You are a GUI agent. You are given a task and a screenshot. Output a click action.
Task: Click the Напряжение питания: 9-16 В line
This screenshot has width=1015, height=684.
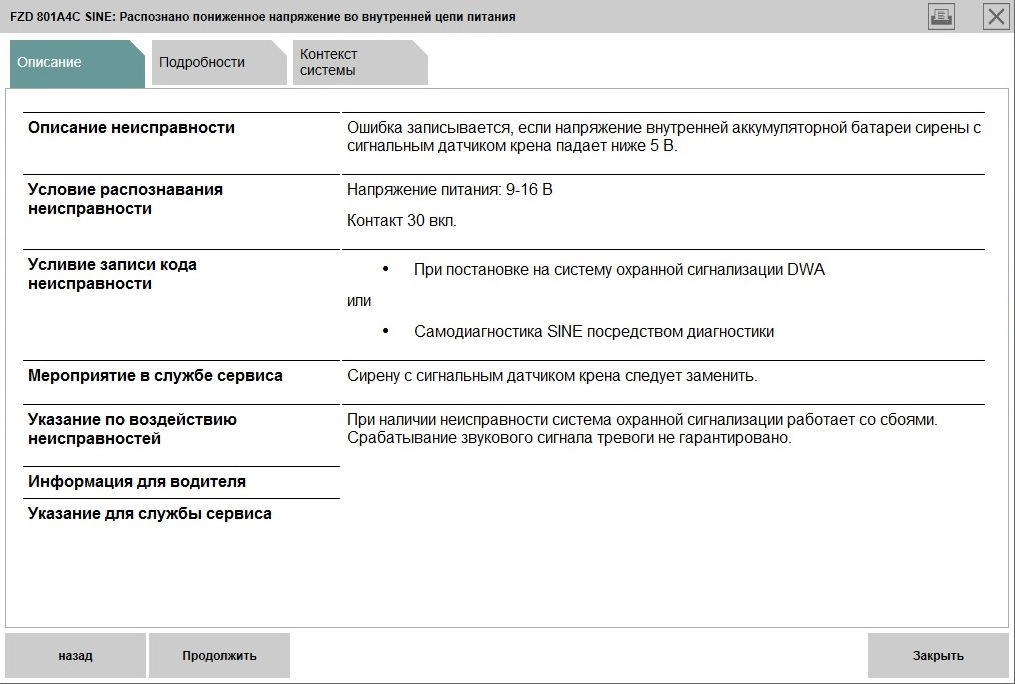pos(450,190)
